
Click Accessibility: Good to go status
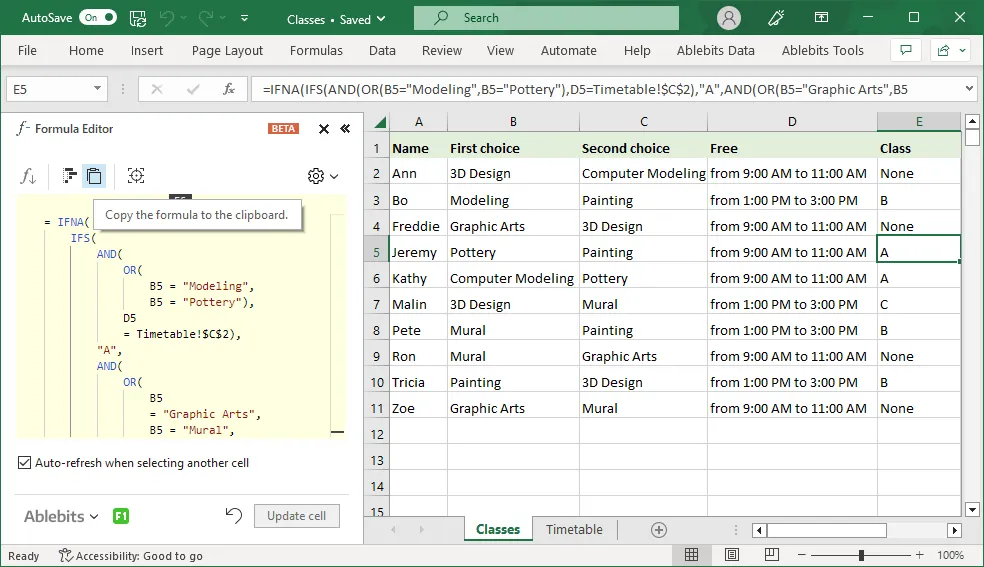pos(130,556)
